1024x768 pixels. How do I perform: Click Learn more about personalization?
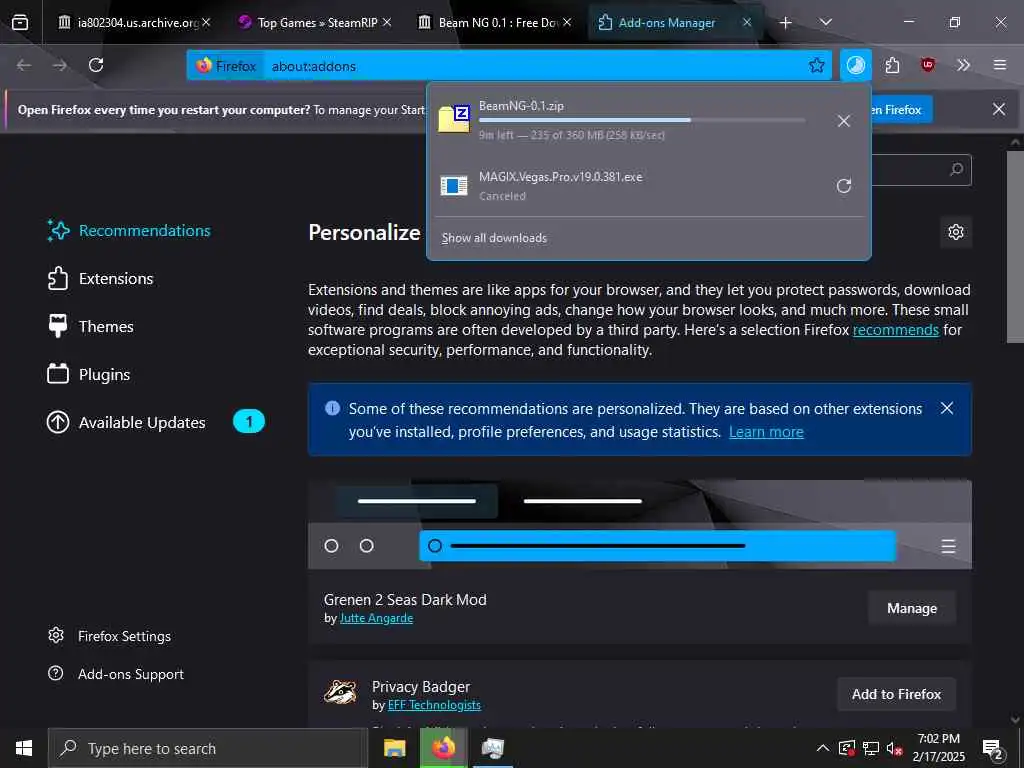point(766,432)
